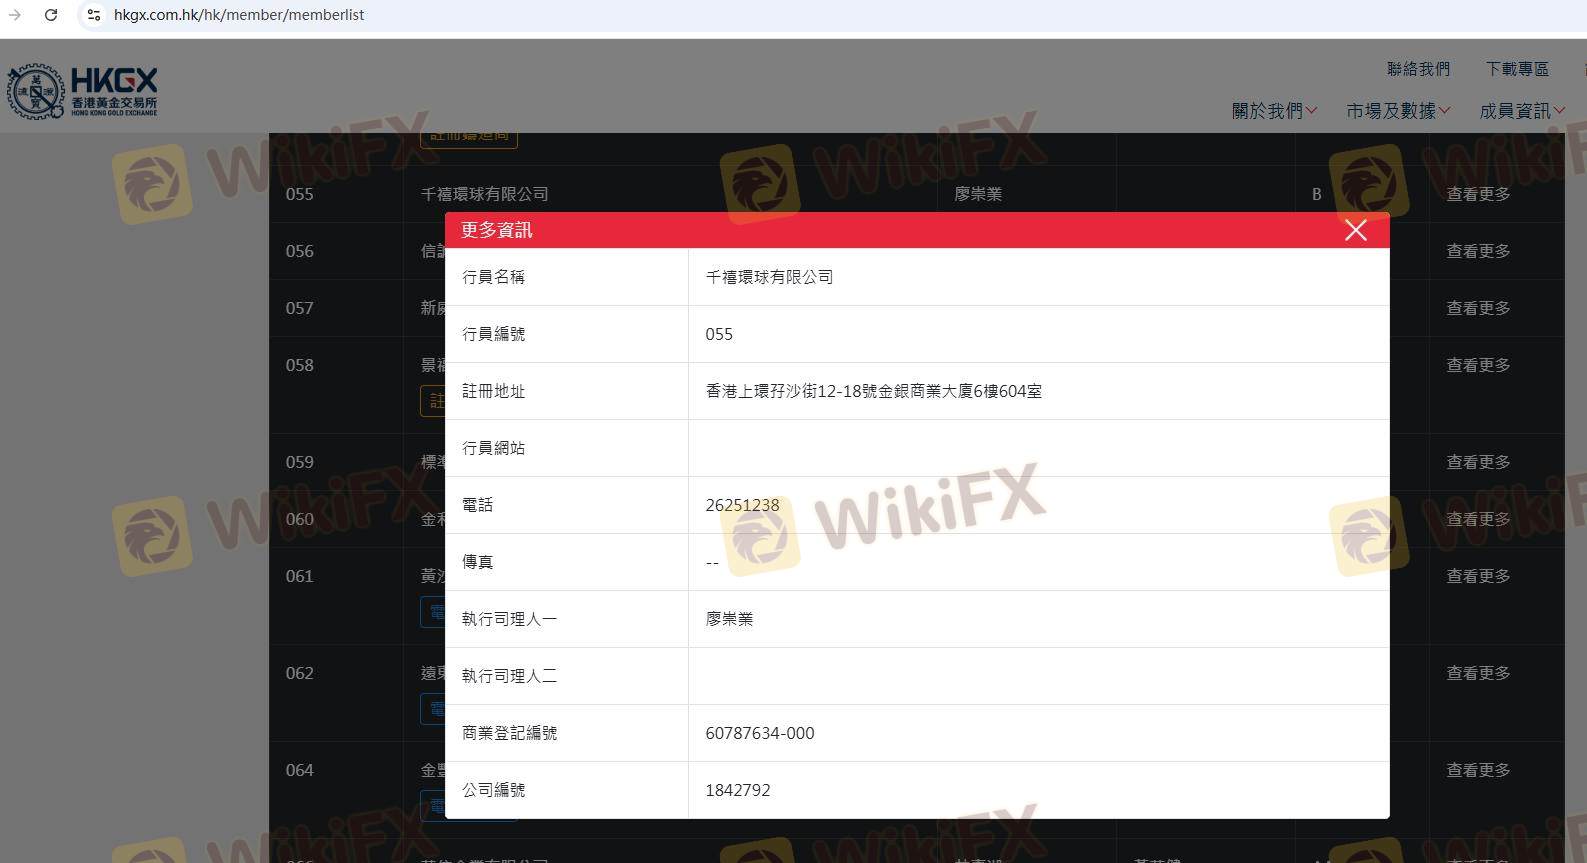Click 查看更多 for member 056
Screen dimensions: 1587x863
1478,251
